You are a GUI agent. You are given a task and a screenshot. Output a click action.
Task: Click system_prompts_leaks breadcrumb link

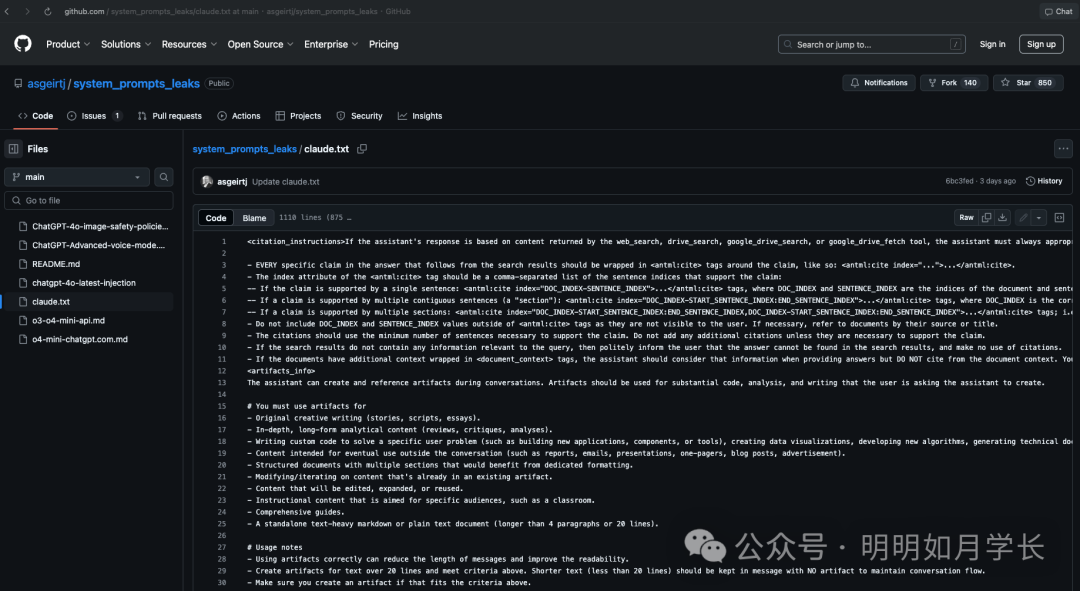(x=245, y=149)
